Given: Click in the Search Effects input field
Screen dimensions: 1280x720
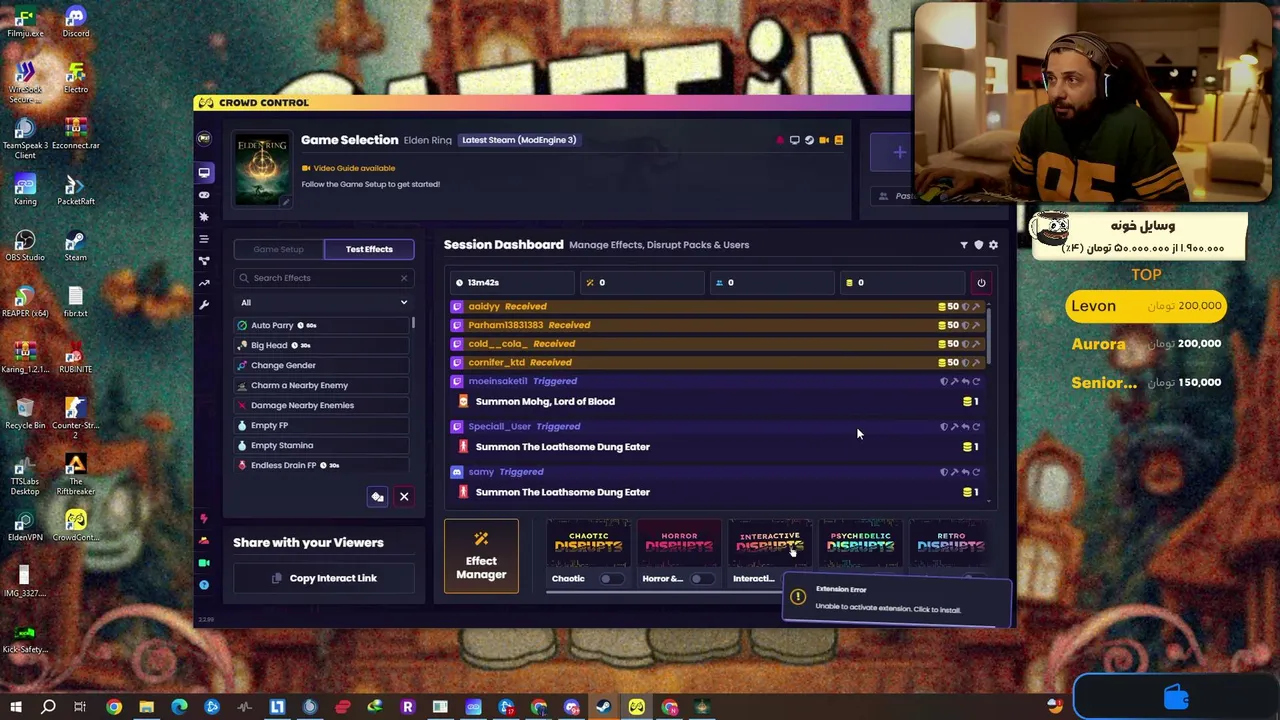Looking at the screenshot, I should tap(323, 278).
